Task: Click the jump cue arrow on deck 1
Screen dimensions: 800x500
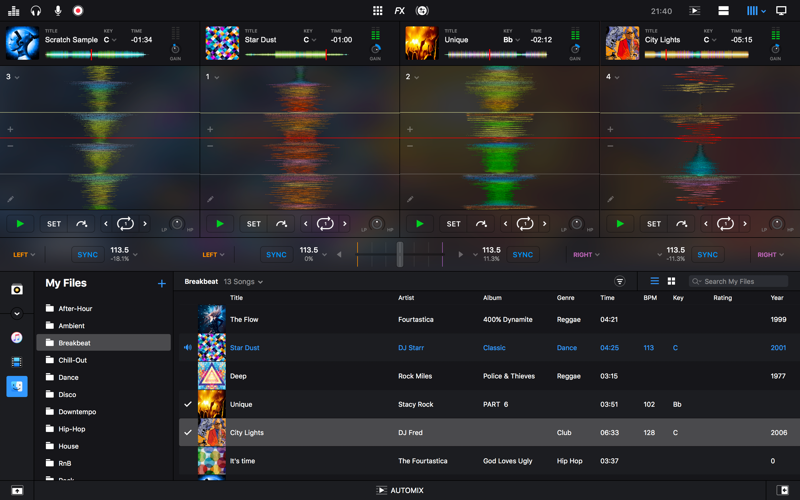Action: click(281, 223)
